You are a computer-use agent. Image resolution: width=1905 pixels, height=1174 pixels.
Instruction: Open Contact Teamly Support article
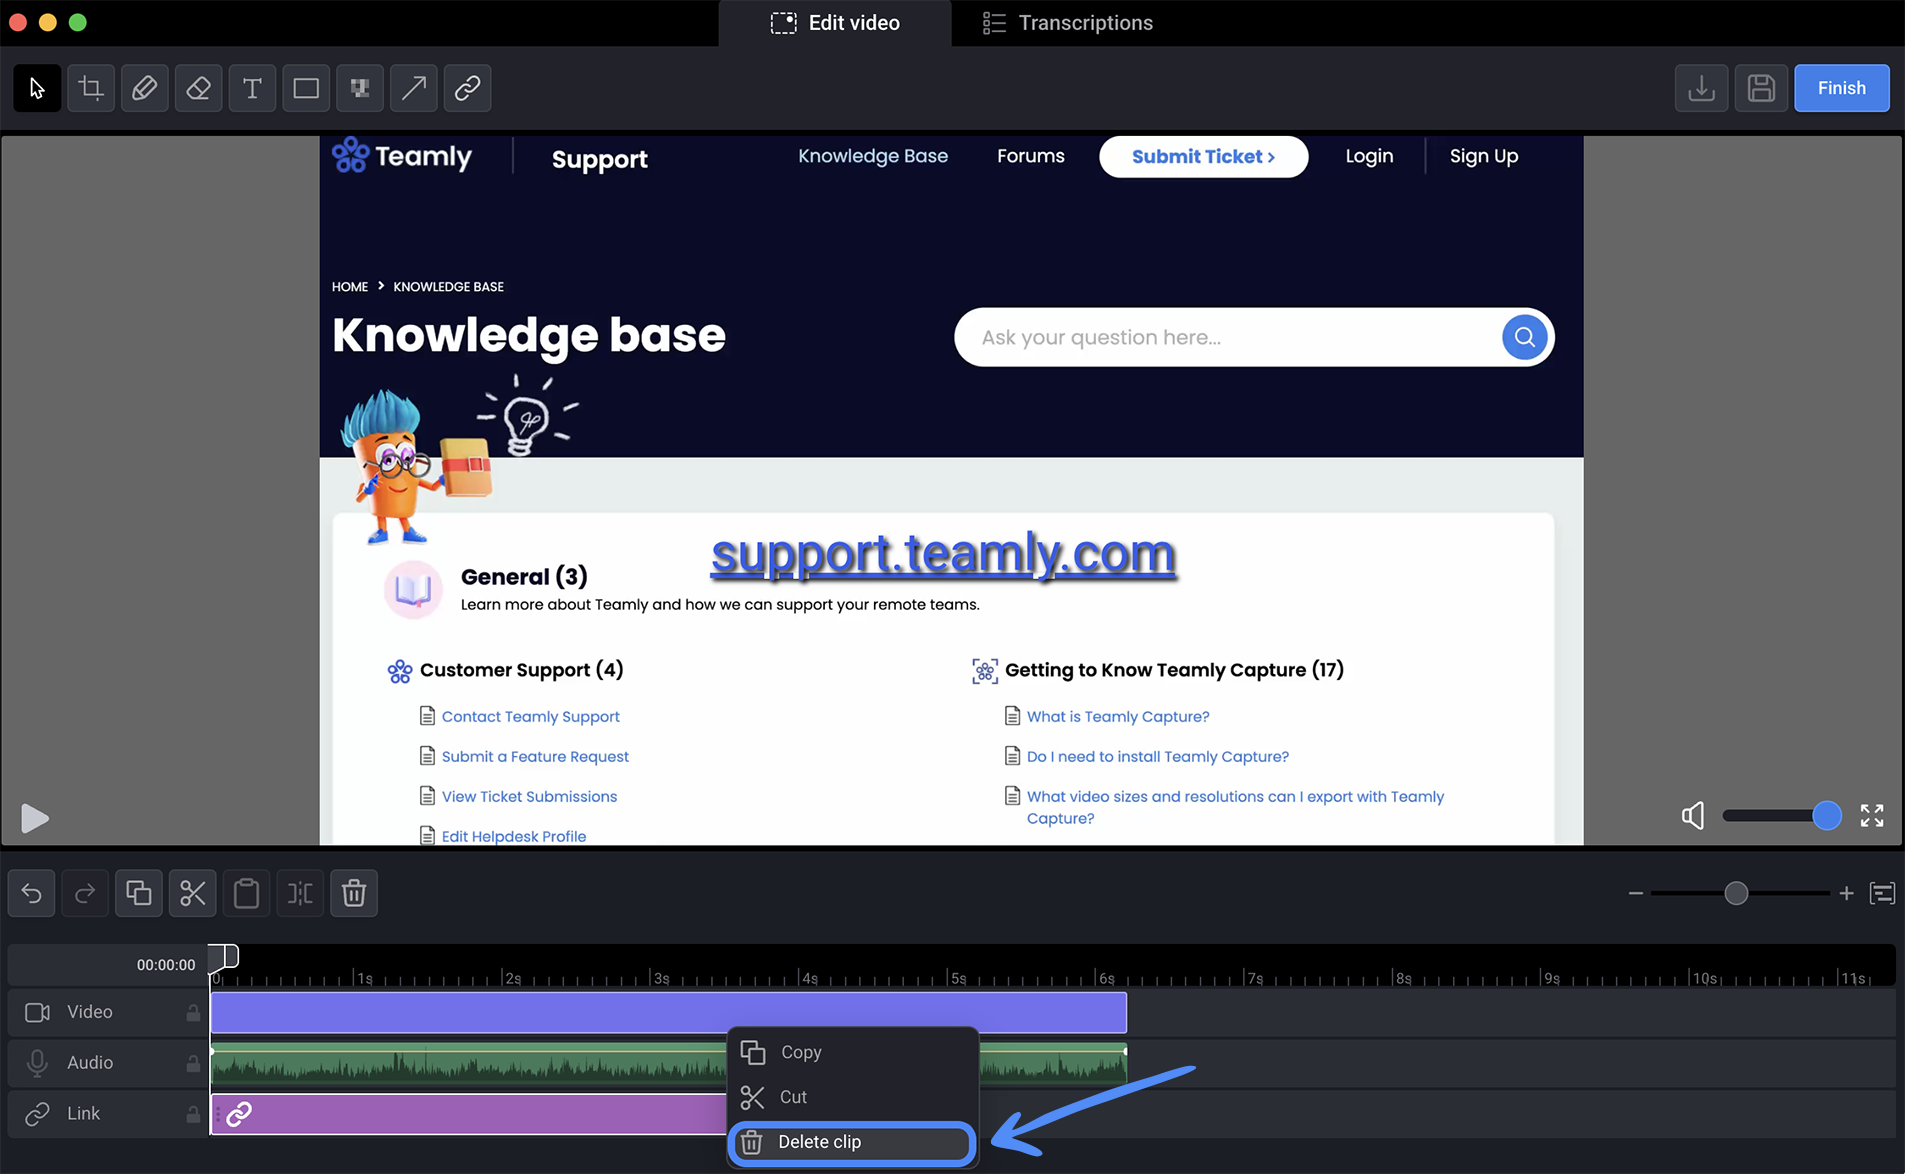click(x=530, y=716)
